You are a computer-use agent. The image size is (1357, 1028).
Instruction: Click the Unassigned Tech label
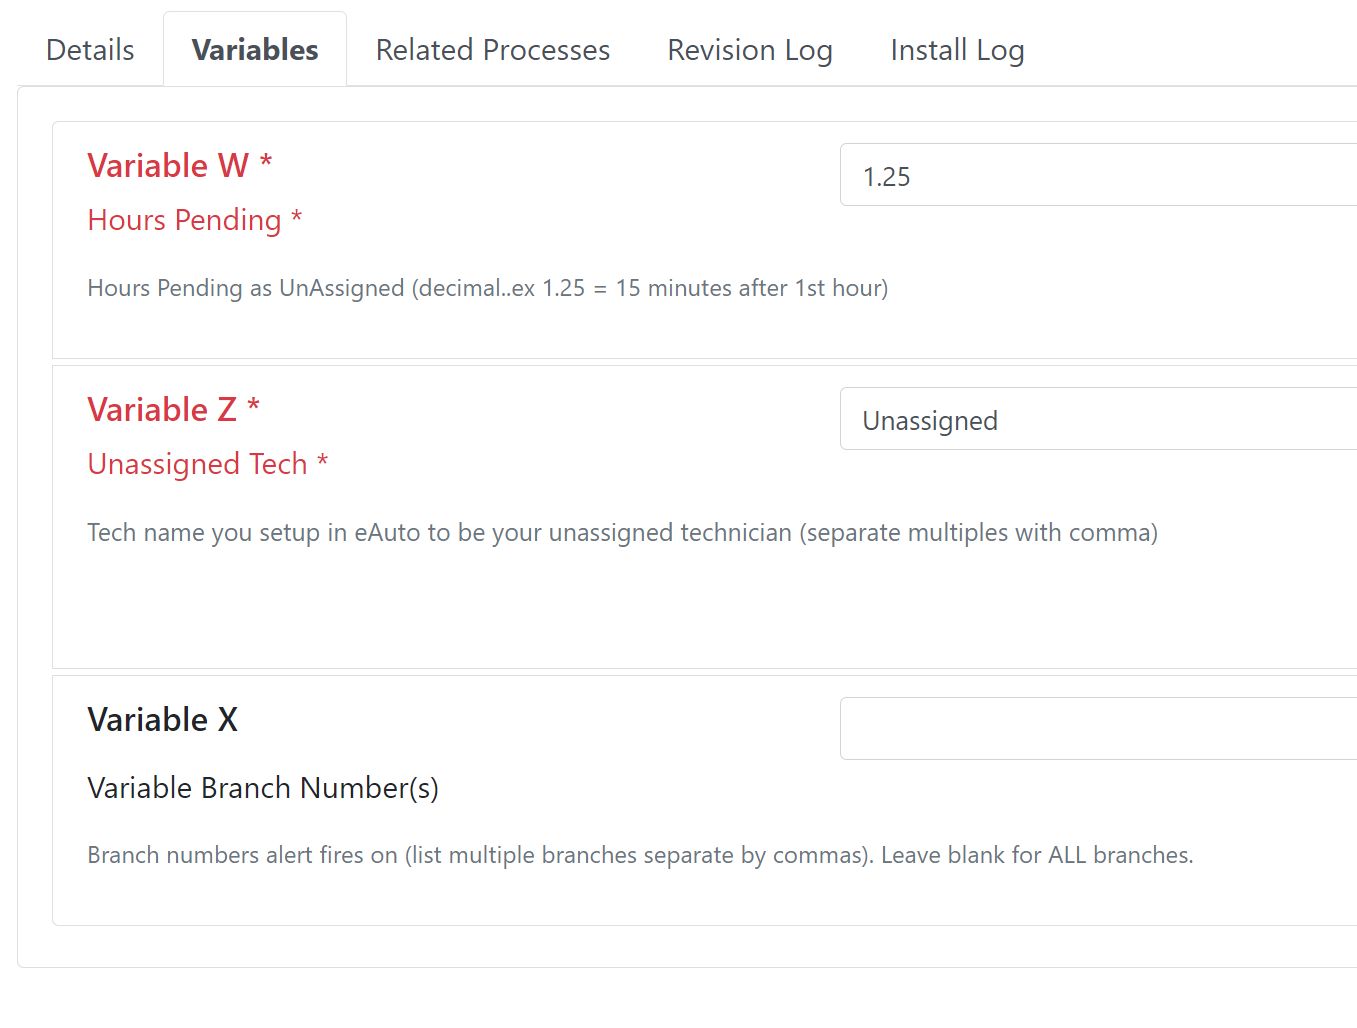click(x=197, y=464)
